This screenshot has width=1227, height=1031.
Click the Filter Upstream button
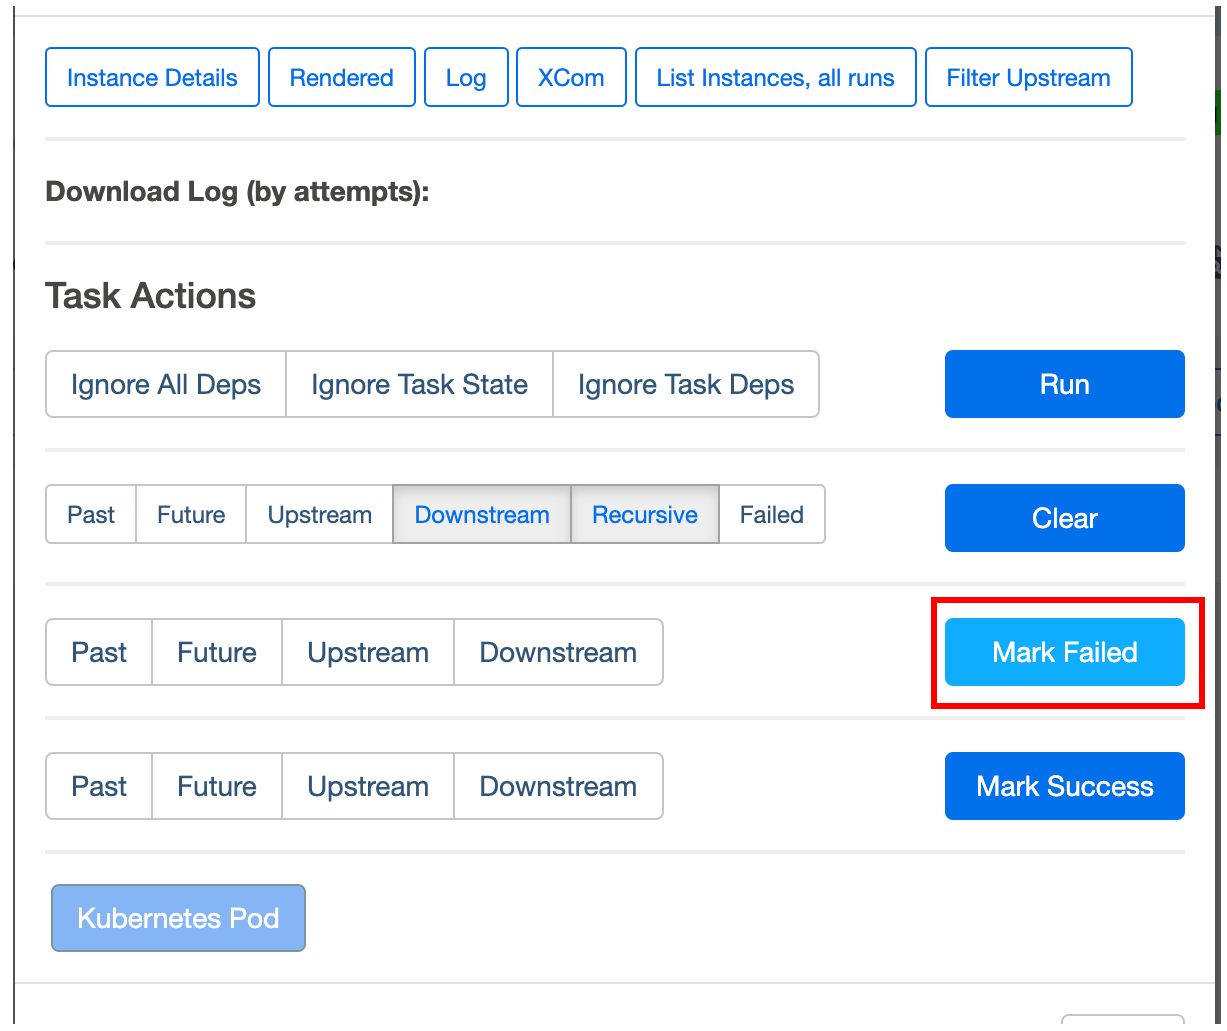(x=1028, y=78)
